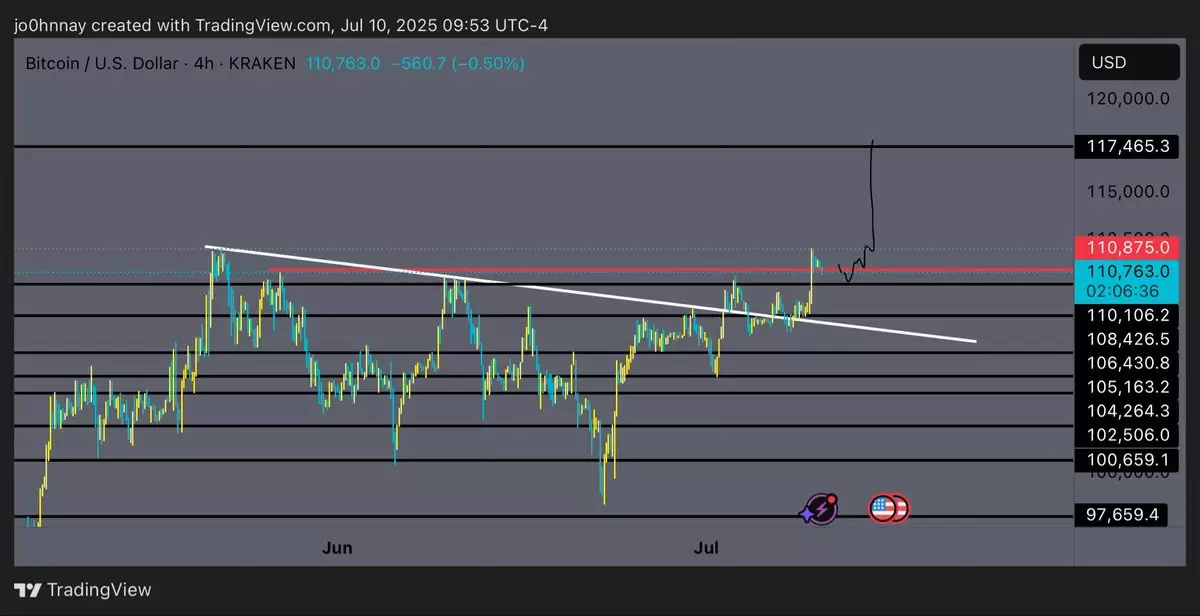Click the red 110,875.0 price label
The width and height of the screenshot is (1200, 616).
(x=1127, y=247)
